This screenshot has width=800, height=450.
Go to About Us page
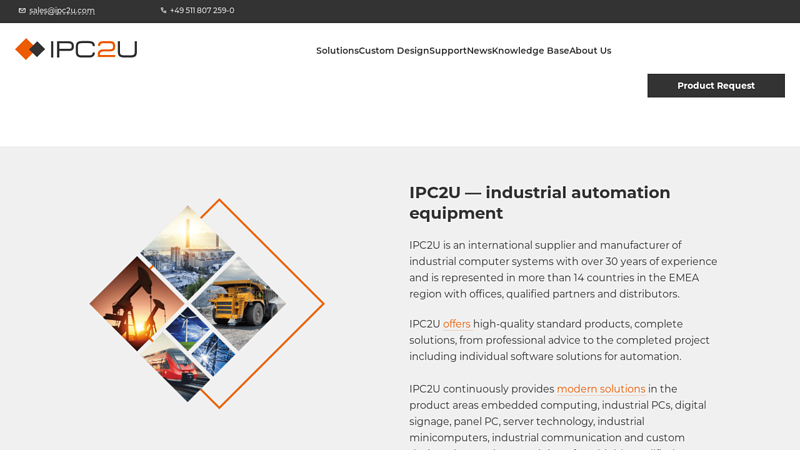pos(590,51)
